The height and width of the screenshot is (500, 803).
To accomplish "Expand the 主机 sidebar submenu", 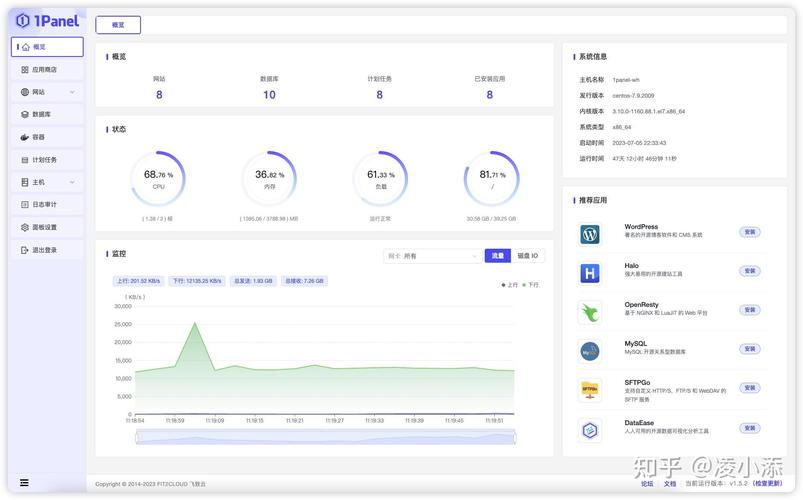I will coord(47,182).
